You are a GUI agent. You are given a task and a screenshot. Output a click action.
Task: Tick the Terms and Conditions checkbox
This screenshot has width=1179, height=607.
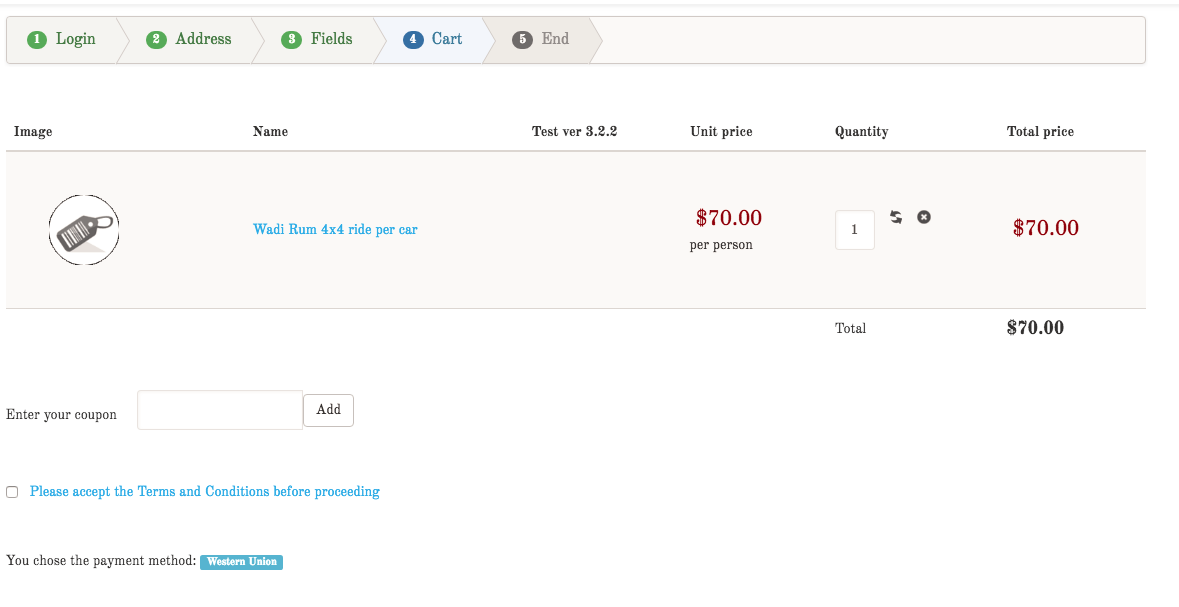click(x=12, y=492)
